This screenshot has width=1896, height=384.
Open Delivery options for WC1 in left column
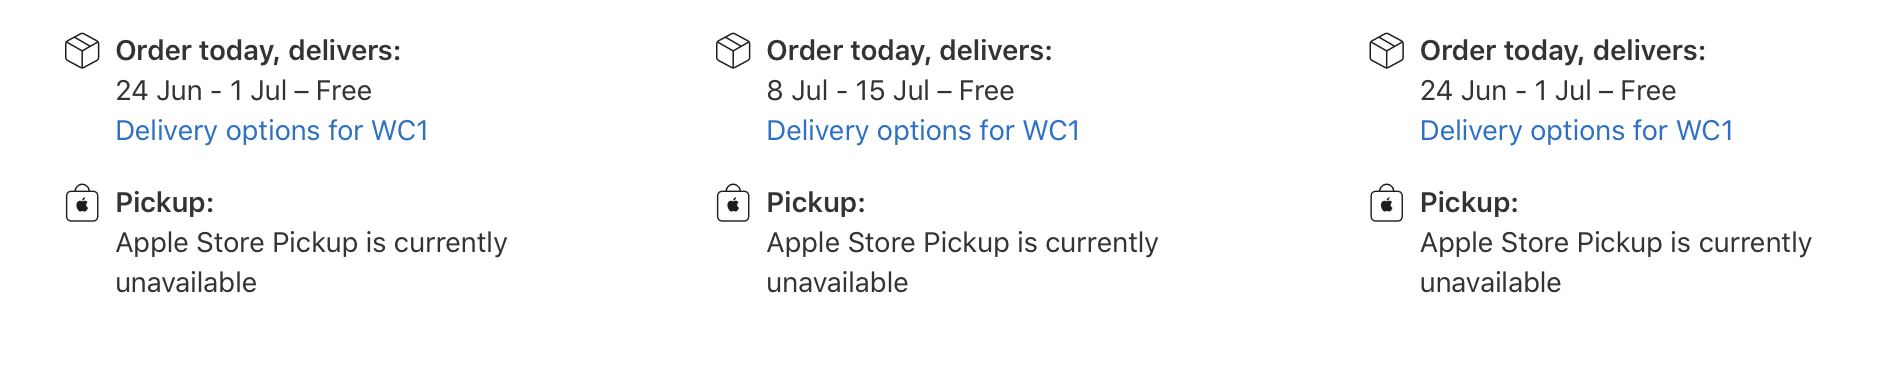click(272, 131)
